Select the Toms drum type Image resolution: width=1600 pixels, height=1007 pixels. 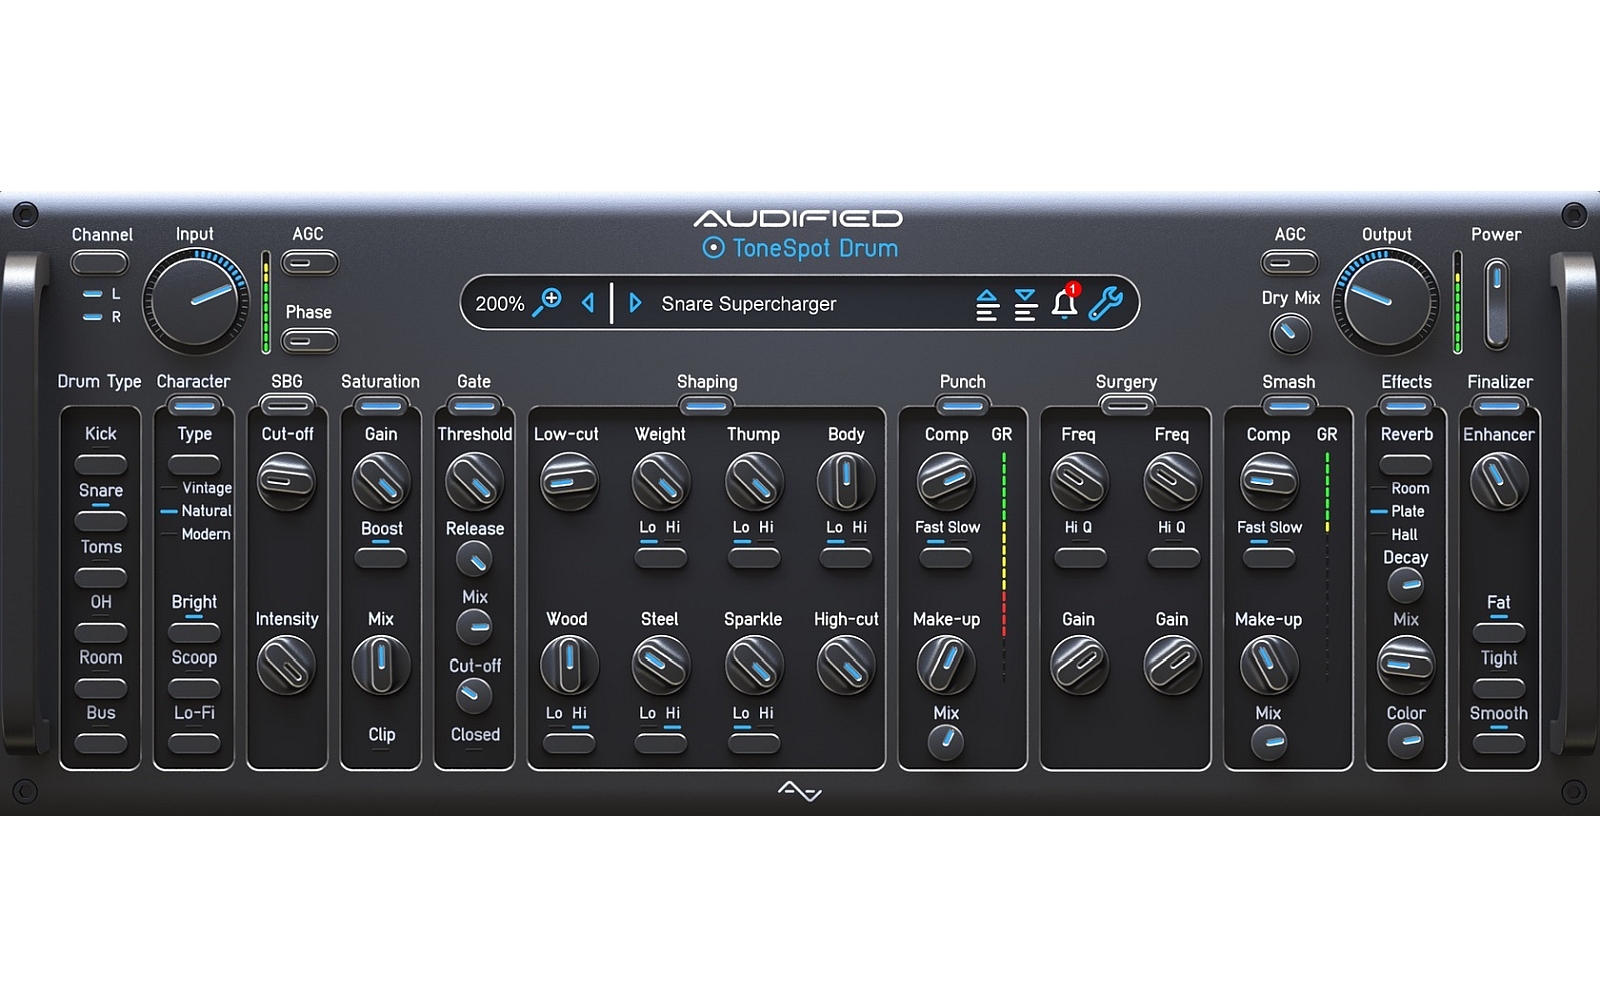tap(100, 577)
